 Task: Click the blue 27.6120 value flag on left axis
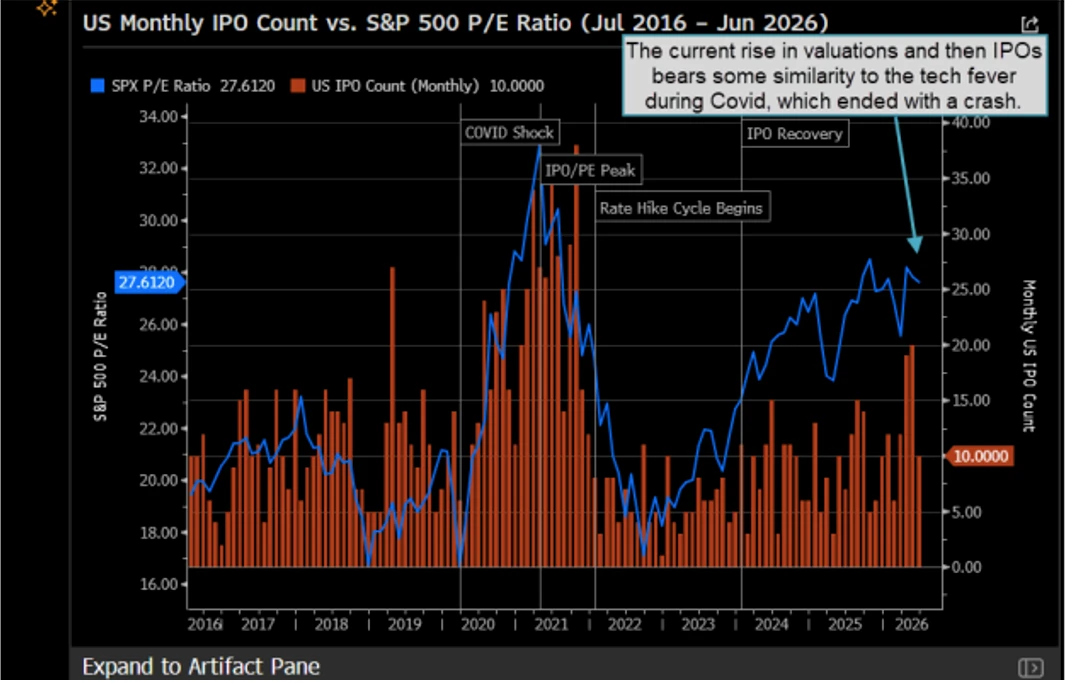149,282
